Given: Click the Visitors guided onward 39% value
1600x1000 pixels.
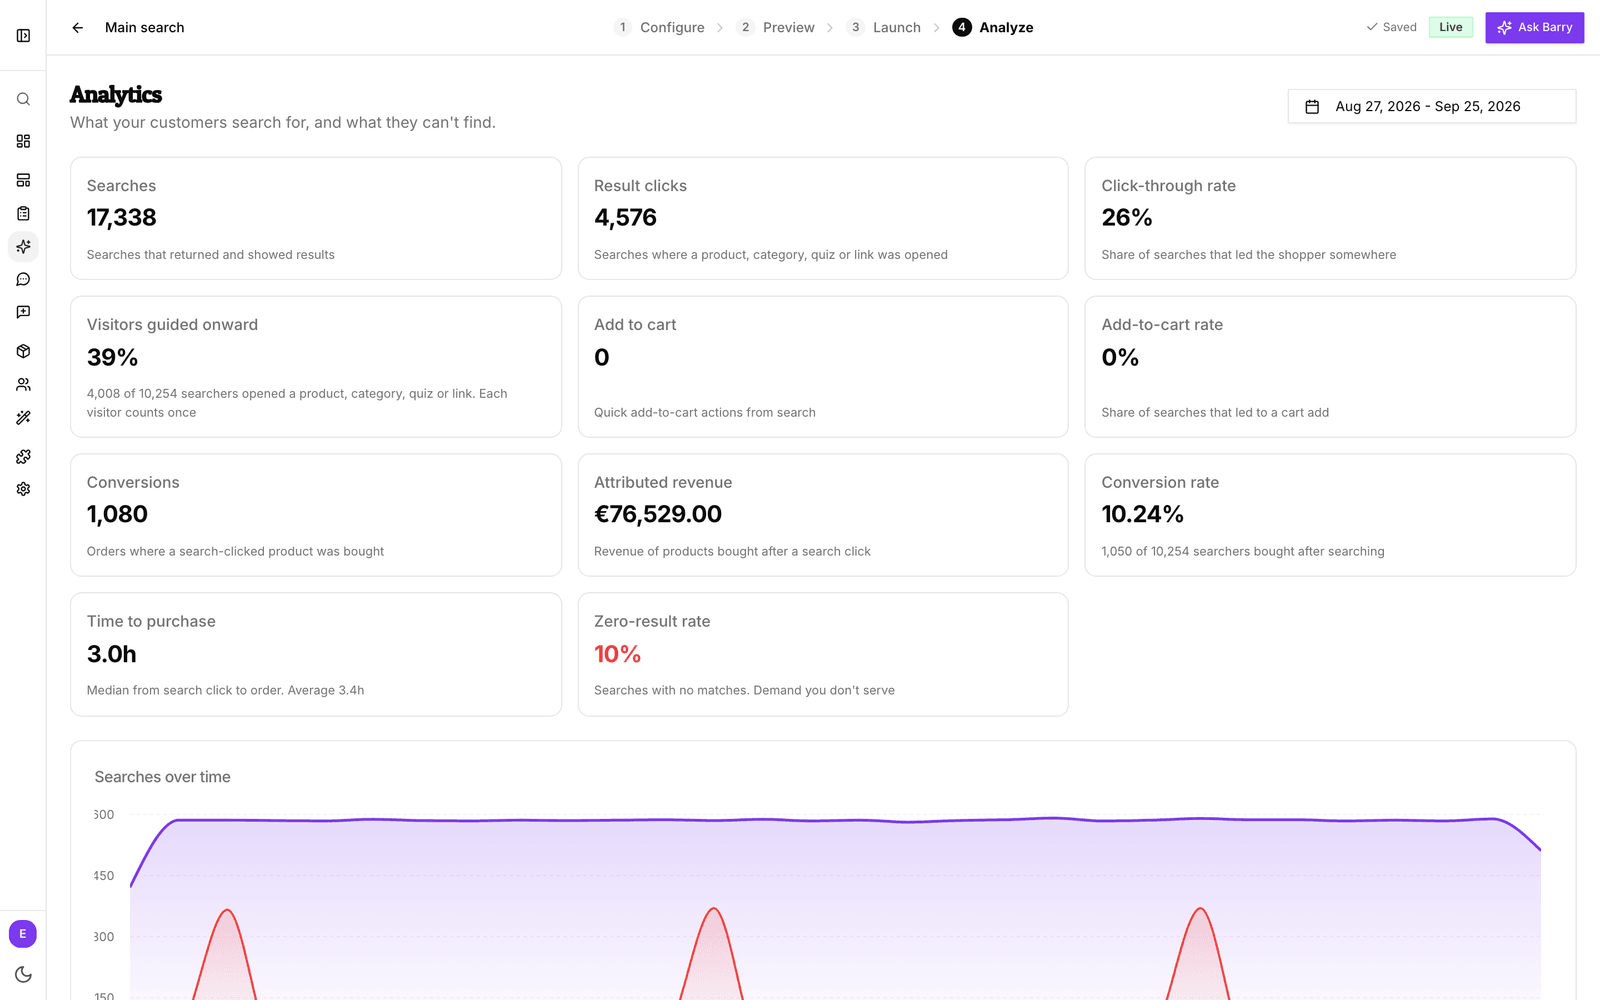Looking at the screenshot, I should pyautogui.click(x=112, y=357).
